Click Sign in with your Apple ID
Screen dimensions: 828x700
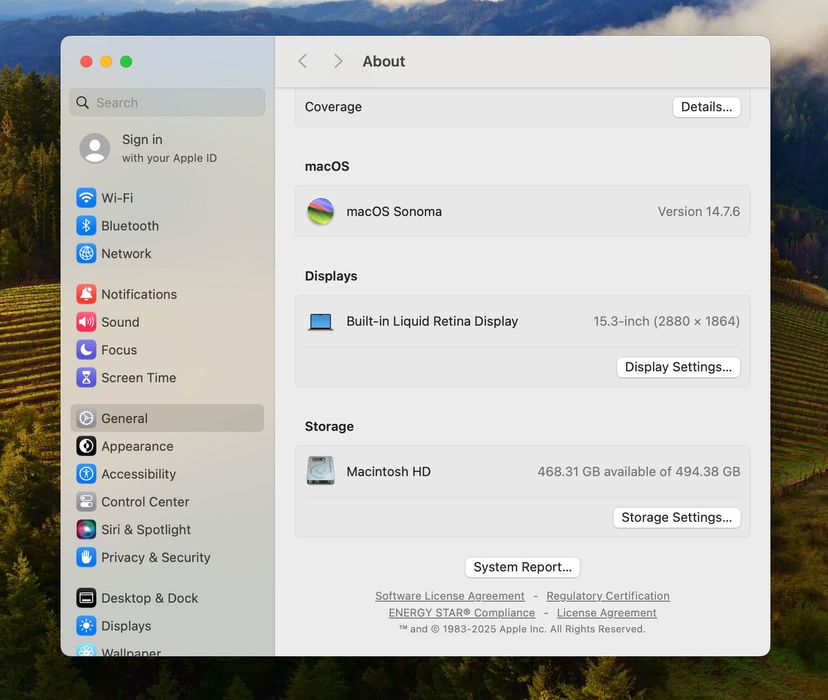coord(169,148)
